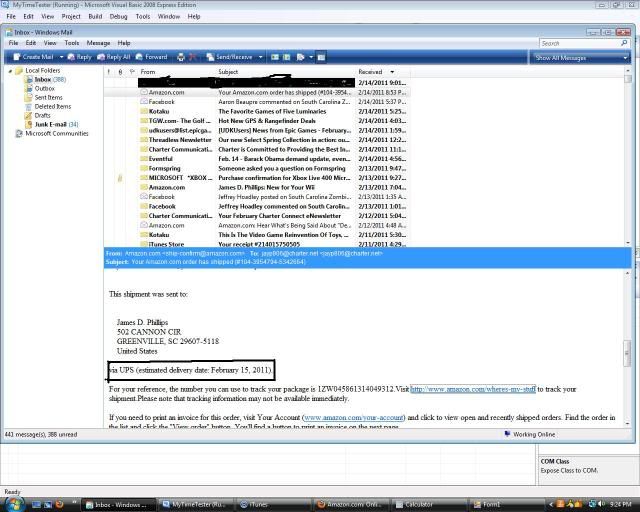640x512 pixels.
Task: Open the Windows Mail File menu
Action: (13, 43)
